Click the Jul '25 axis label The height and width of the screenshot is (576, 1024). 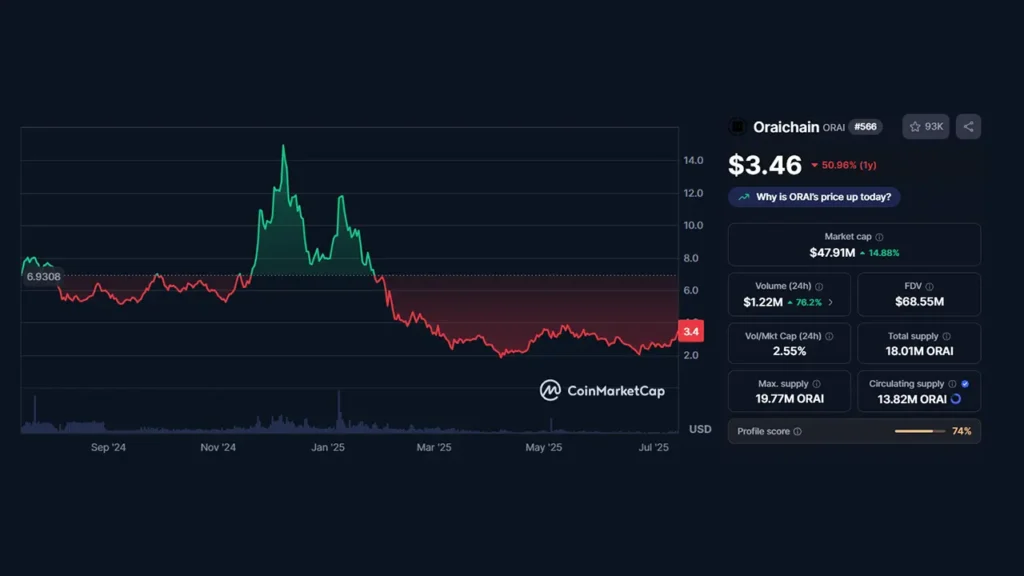653,447
